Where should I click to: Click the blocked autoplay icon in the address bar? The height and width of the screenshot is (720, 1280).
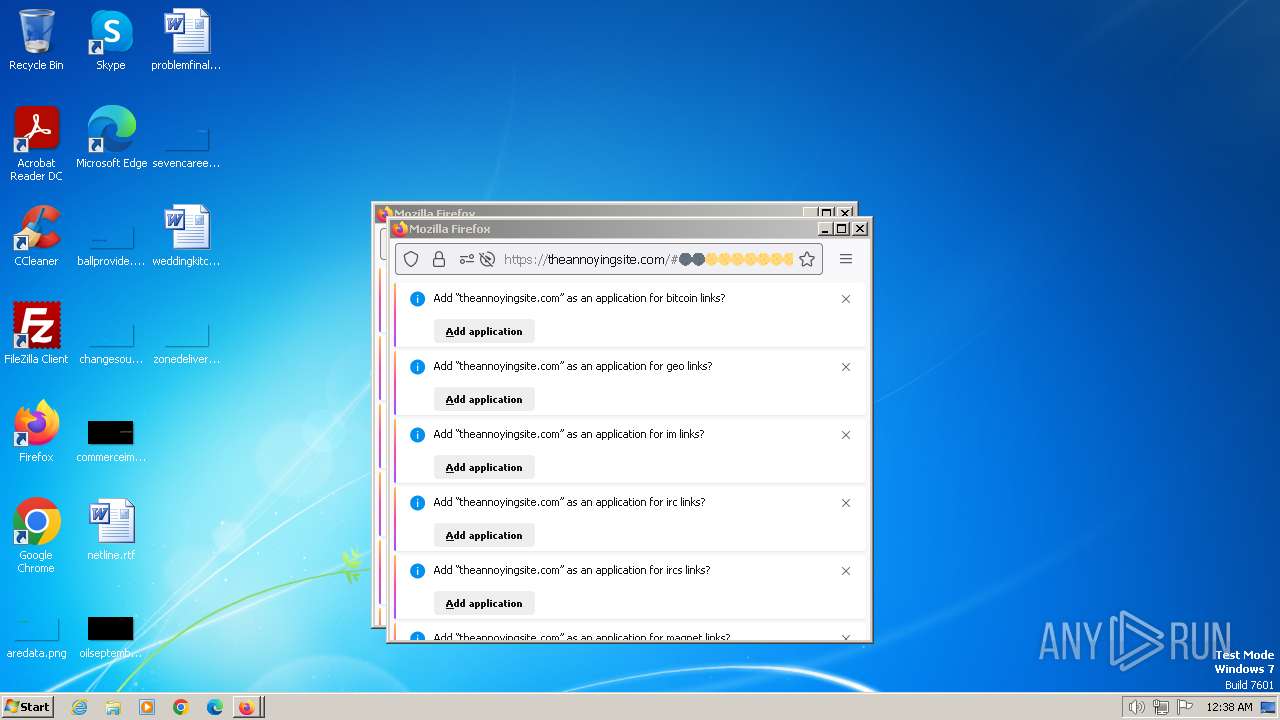tap(487, 259)
